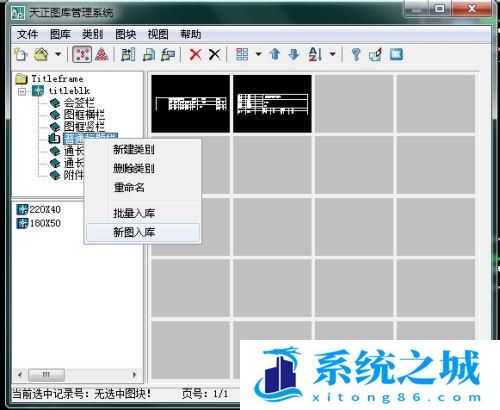The image size is (500, 410).
Task: Toggle the dotted-pattern view toolbar button
Action: tap(82, 54)
